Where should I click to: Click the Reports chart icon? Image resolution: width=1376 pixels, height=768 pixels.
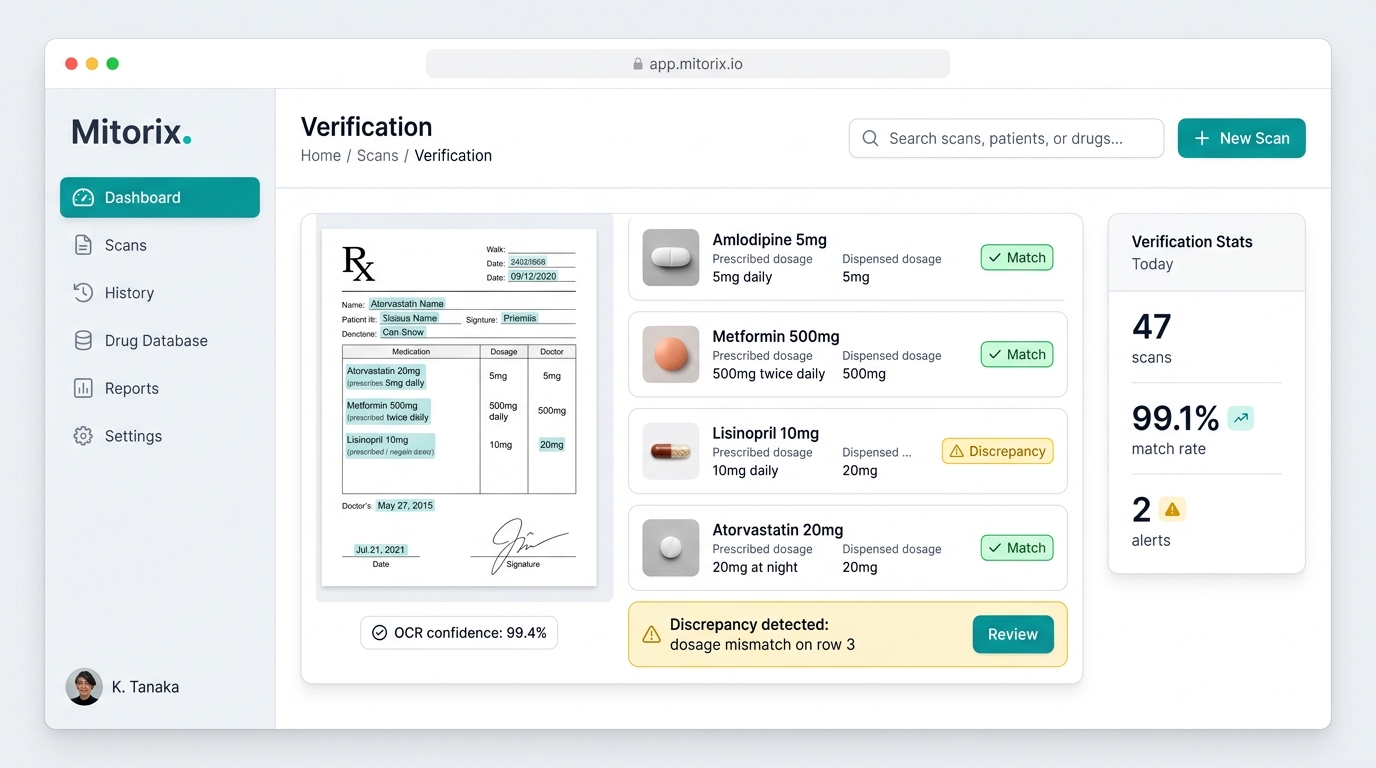[x=84, y=389]
